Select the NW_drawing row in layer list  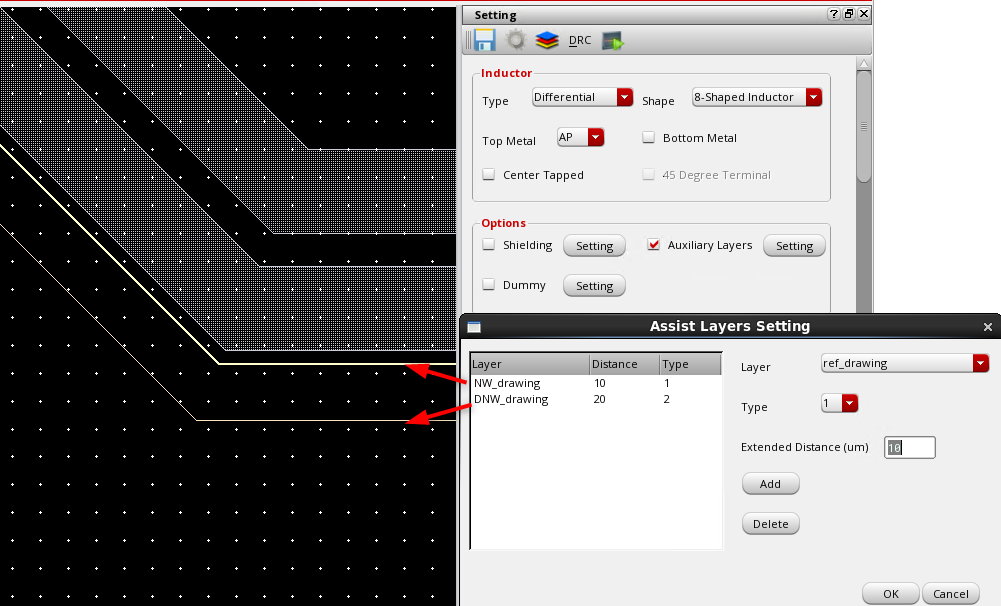coord(507,383)
